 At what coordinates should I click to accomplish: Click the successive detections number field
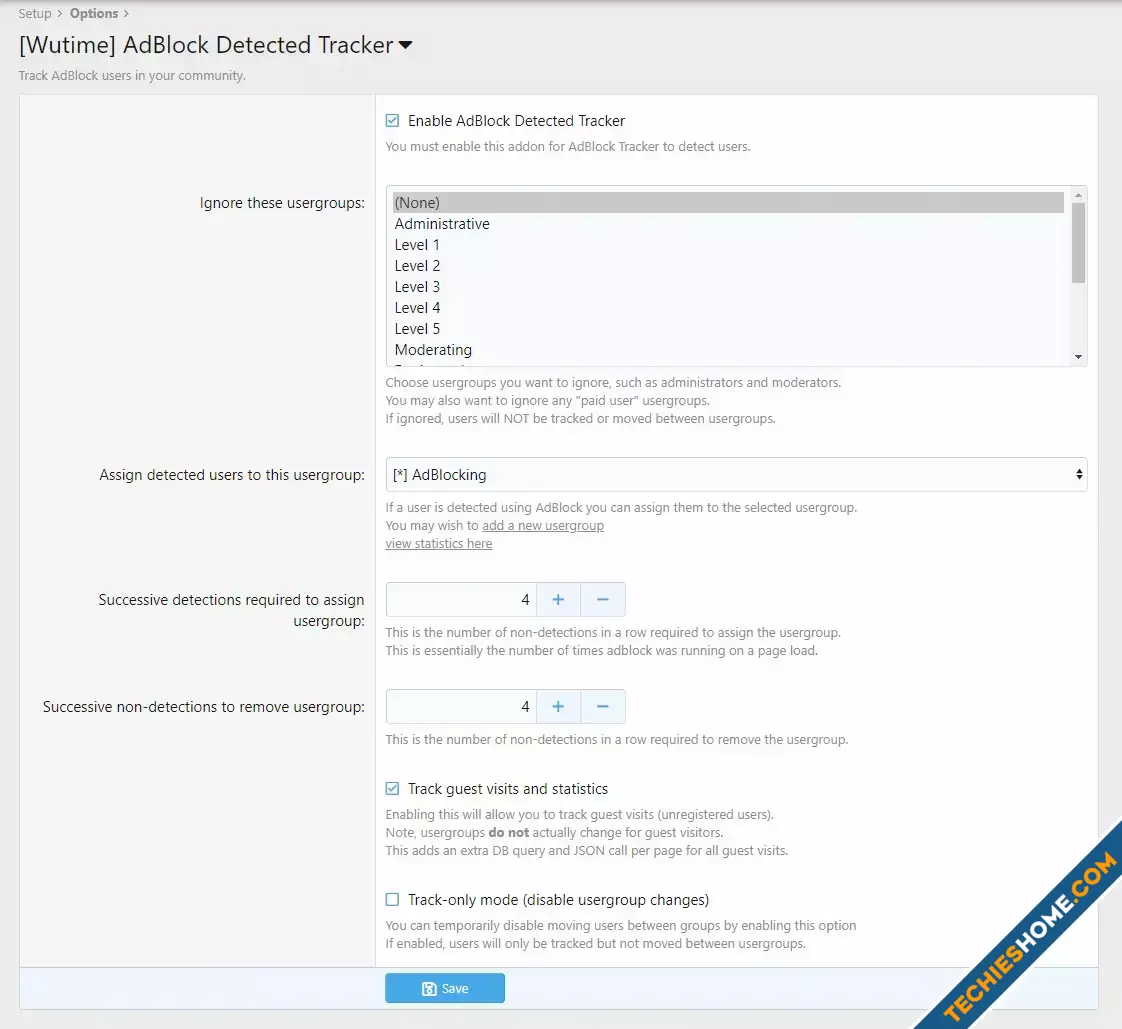click(x=461, y=600)
